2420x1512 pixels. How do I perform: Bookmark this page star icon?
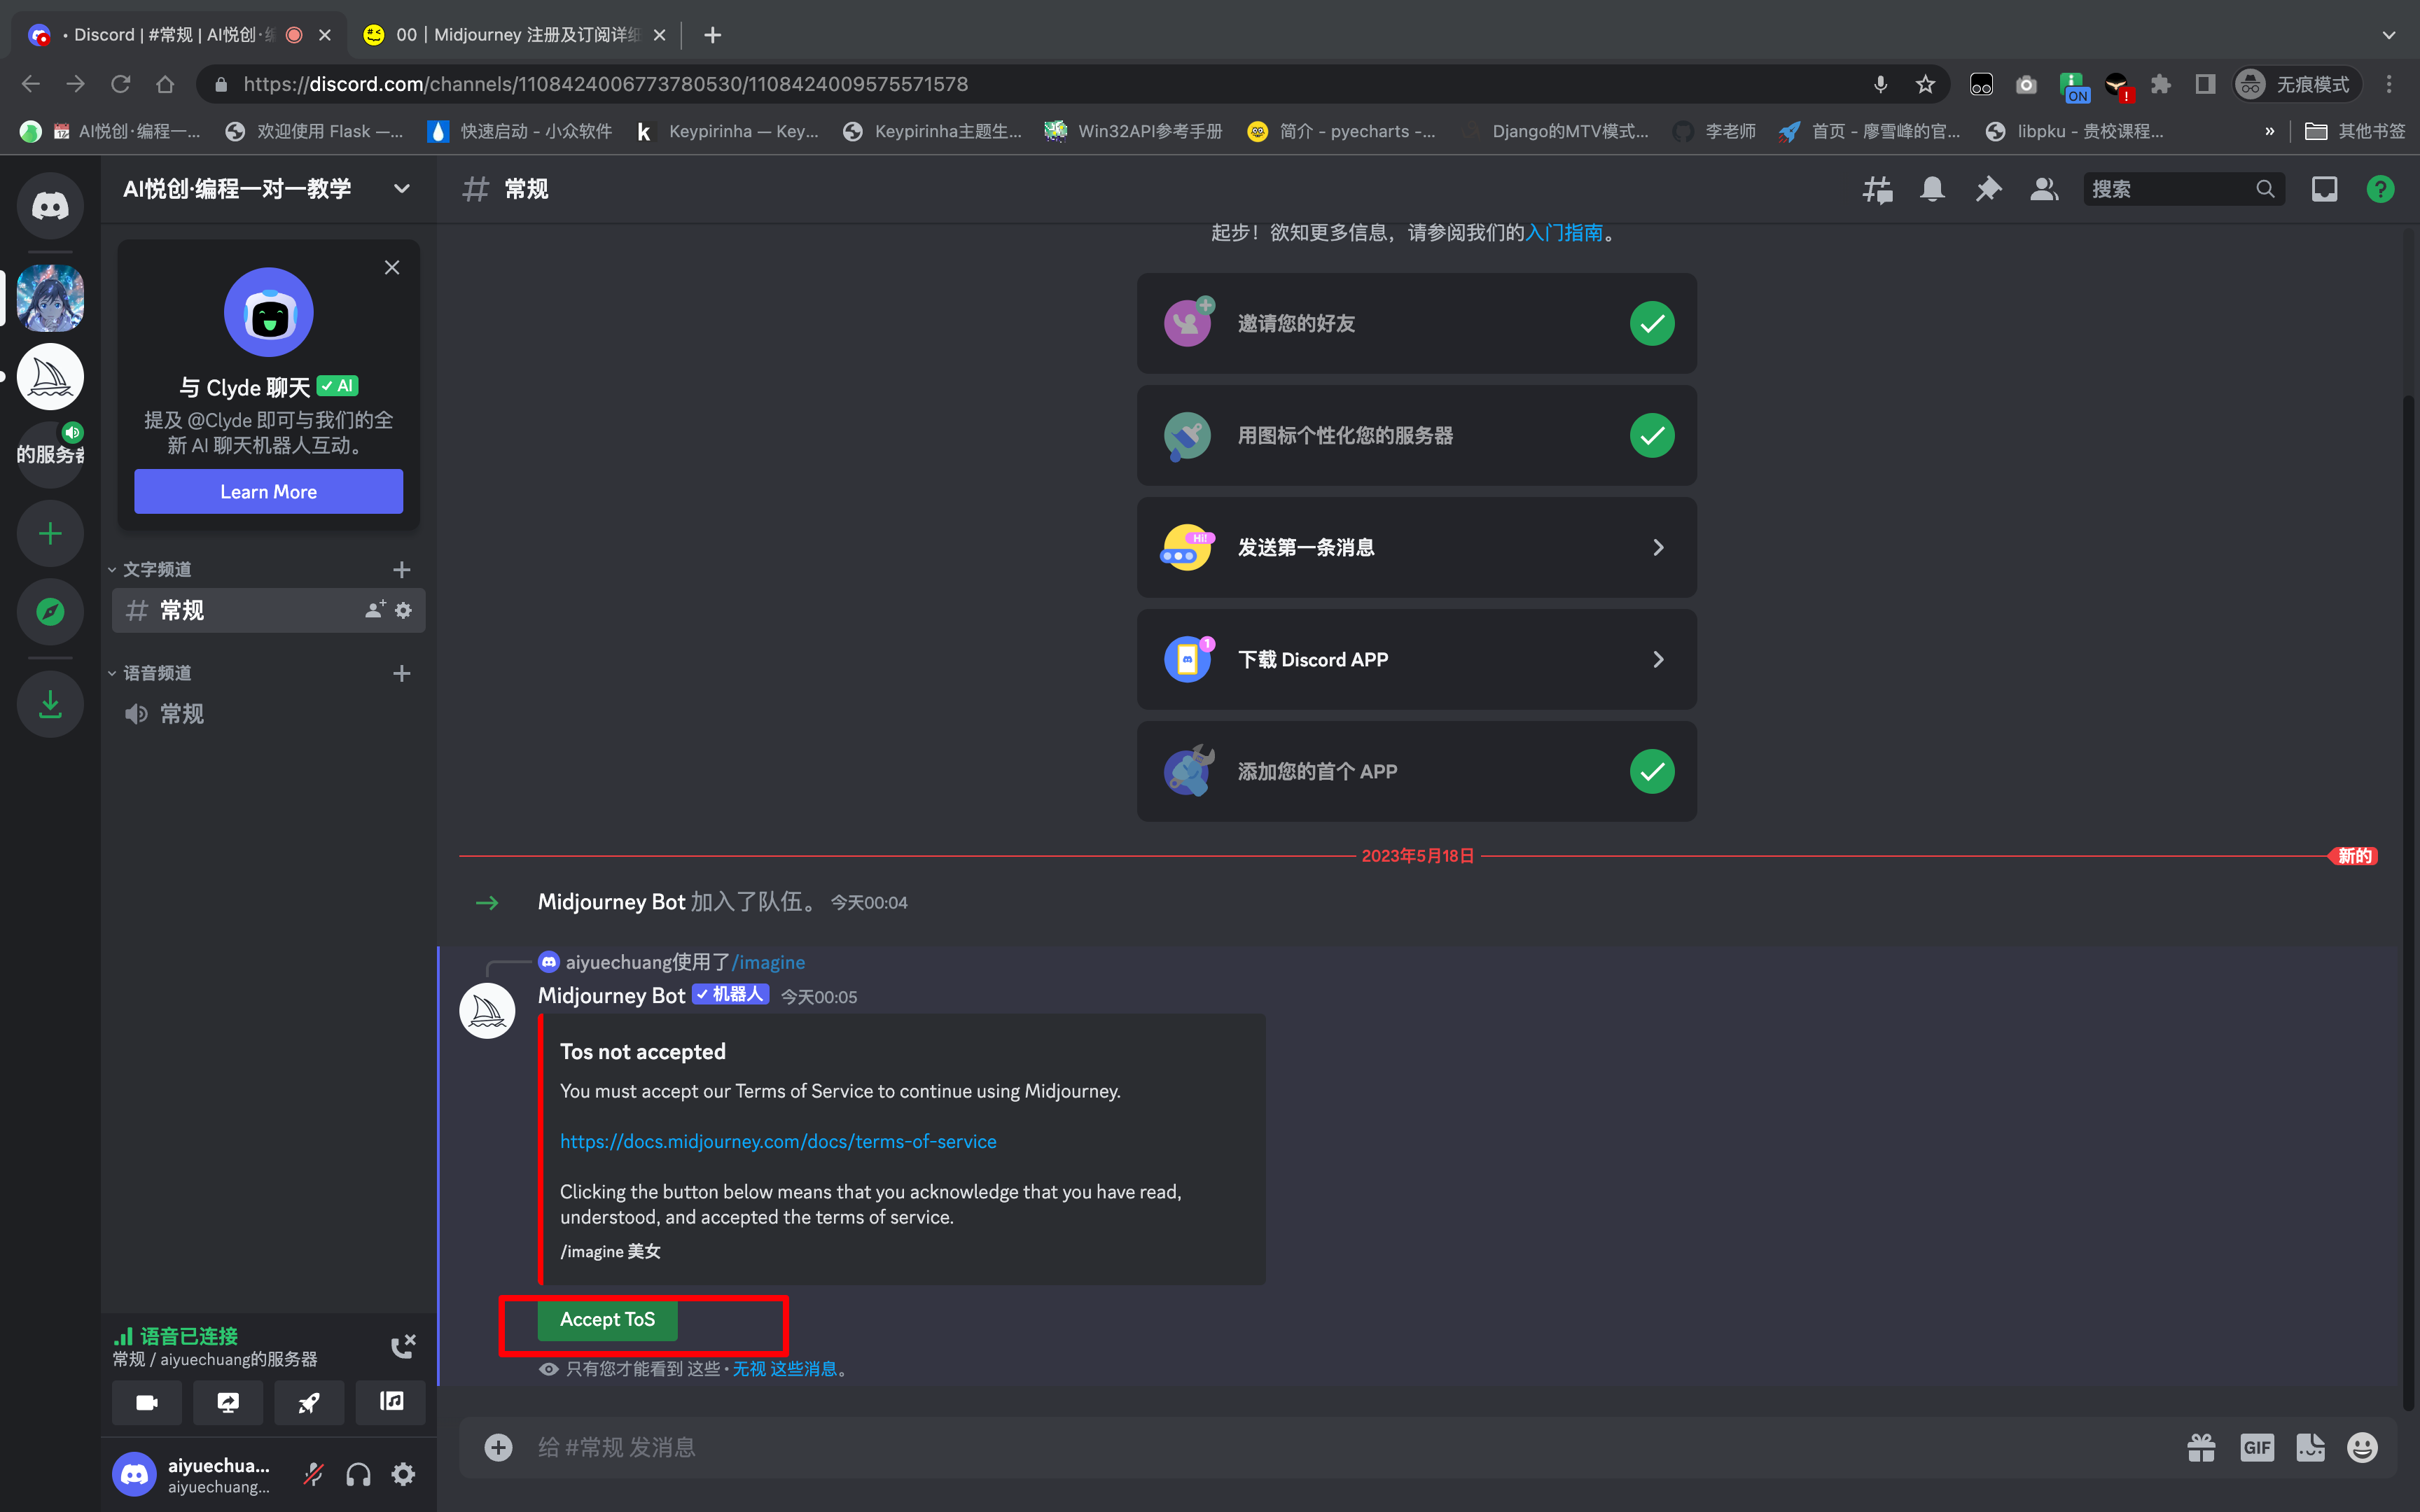tap(1925, 84)
